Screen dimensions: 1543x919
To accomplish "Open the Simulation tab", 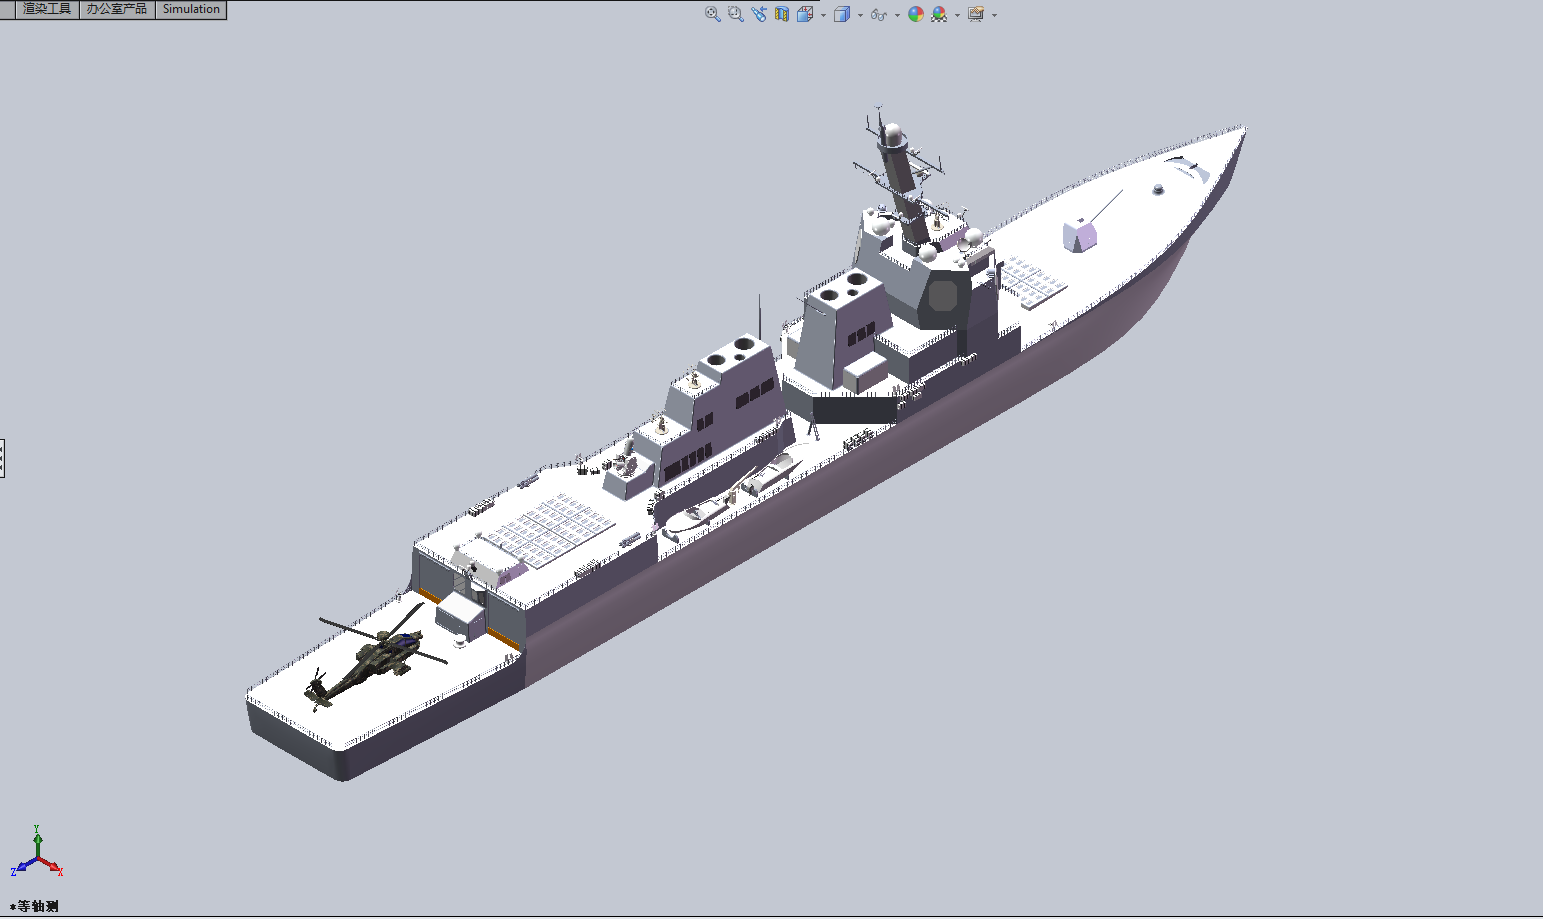I will tap(191, 9).
